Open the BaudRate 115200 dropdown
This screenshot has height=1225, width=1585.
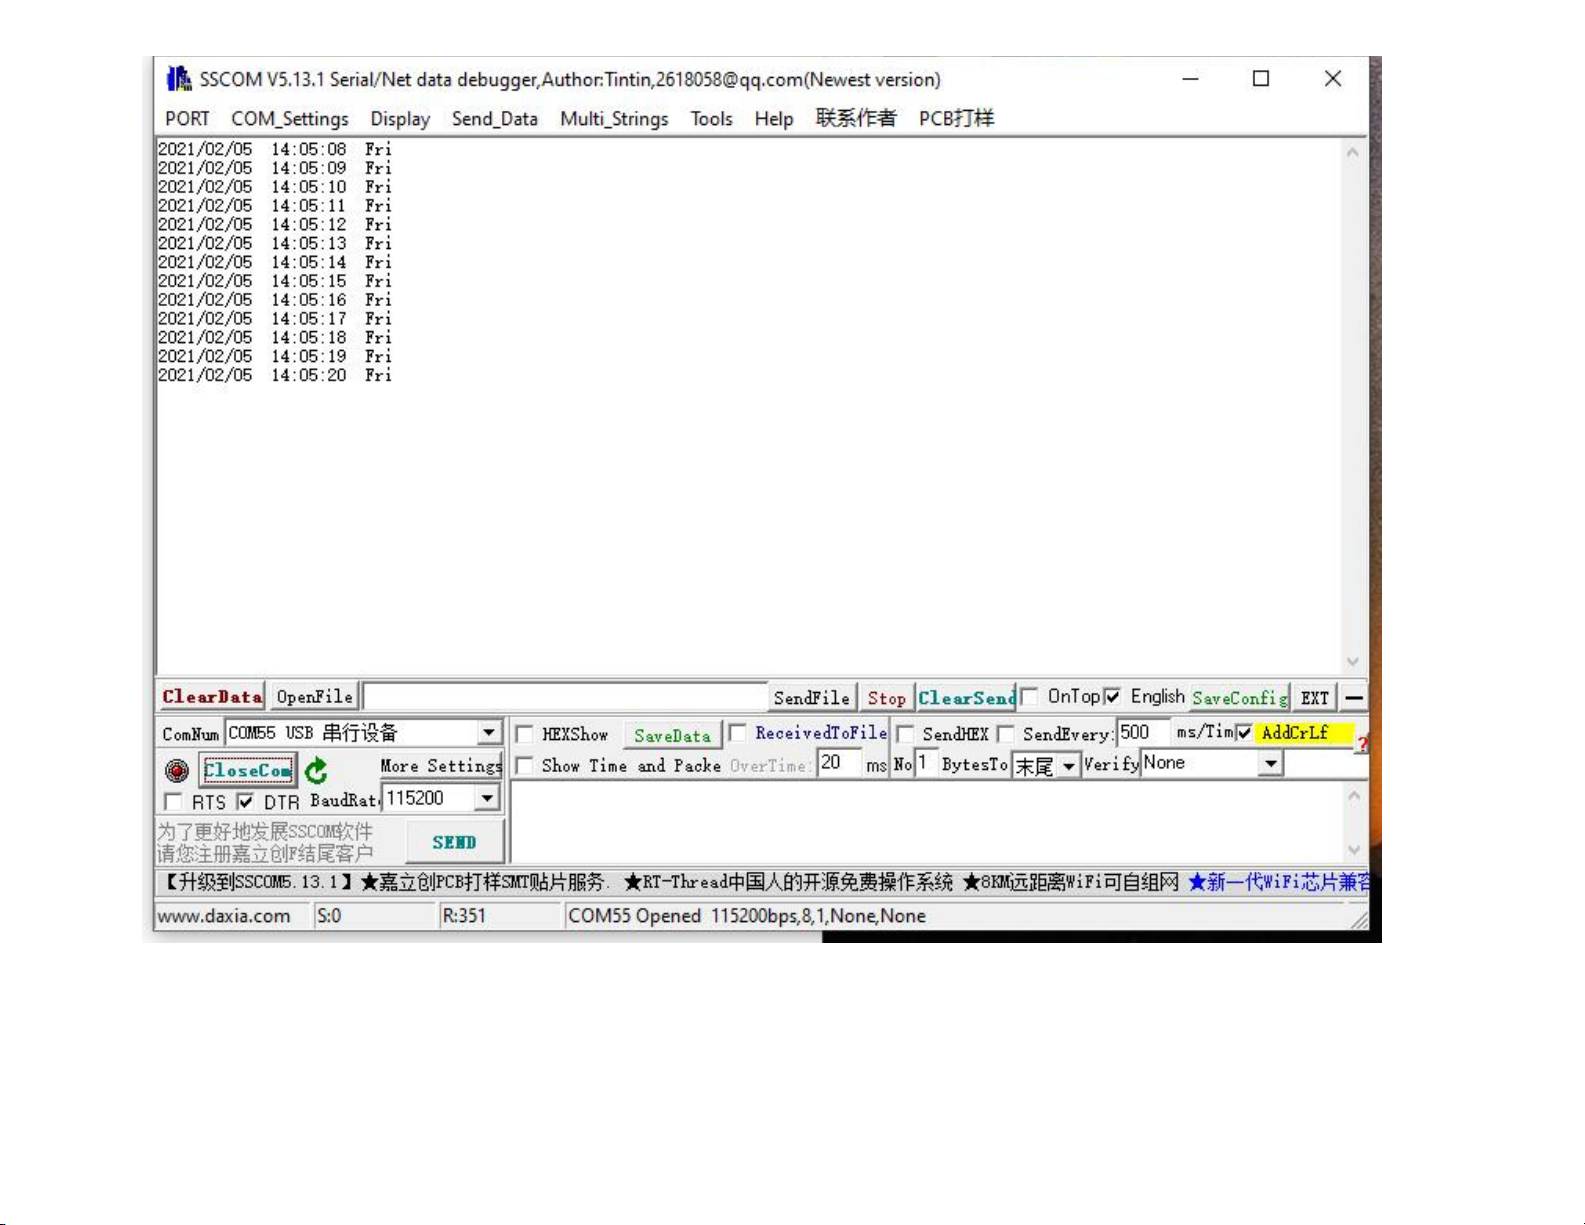click(487, 798)
